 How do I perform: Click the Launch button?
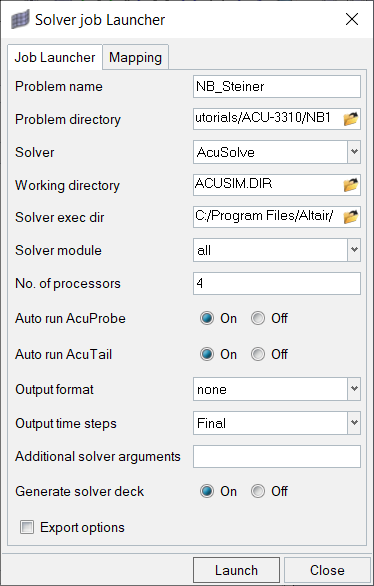[x=237, y=570]
